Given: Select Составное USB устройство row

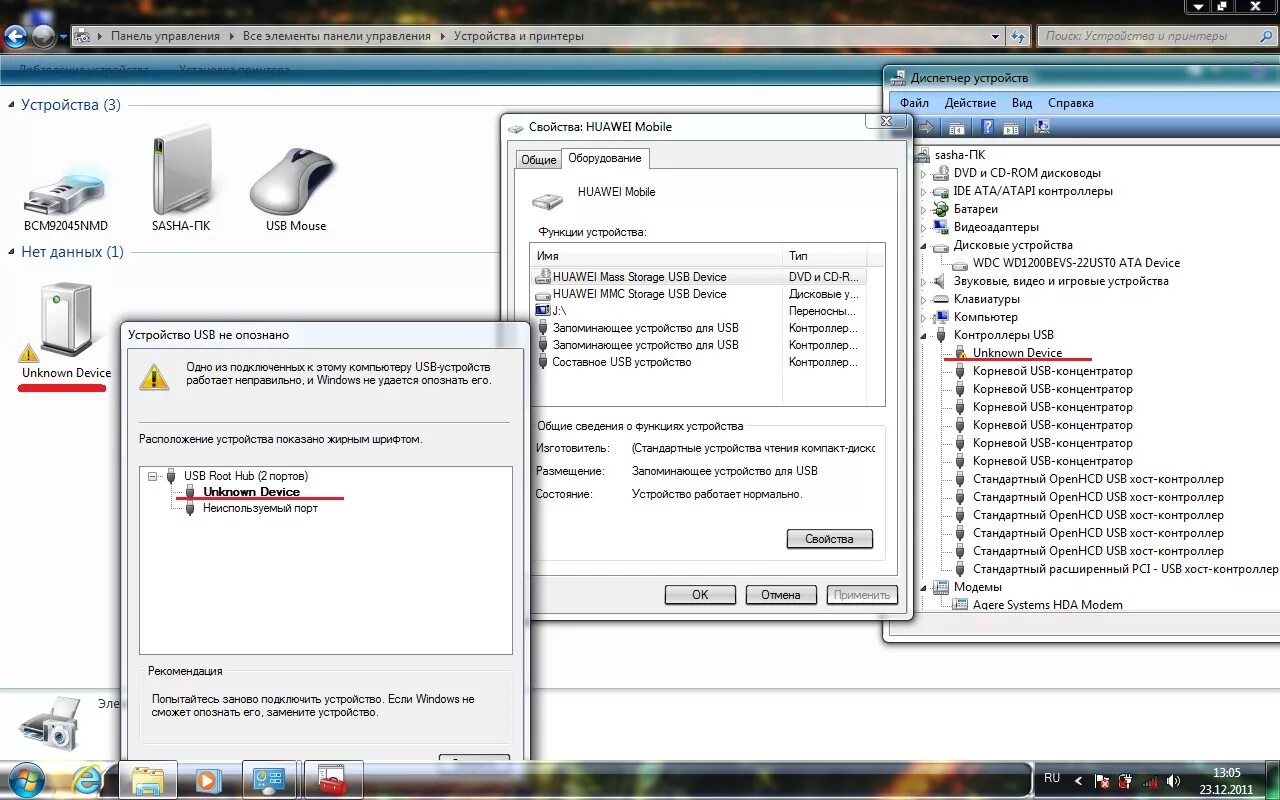Looking at the screenshot, I should 699,362.
